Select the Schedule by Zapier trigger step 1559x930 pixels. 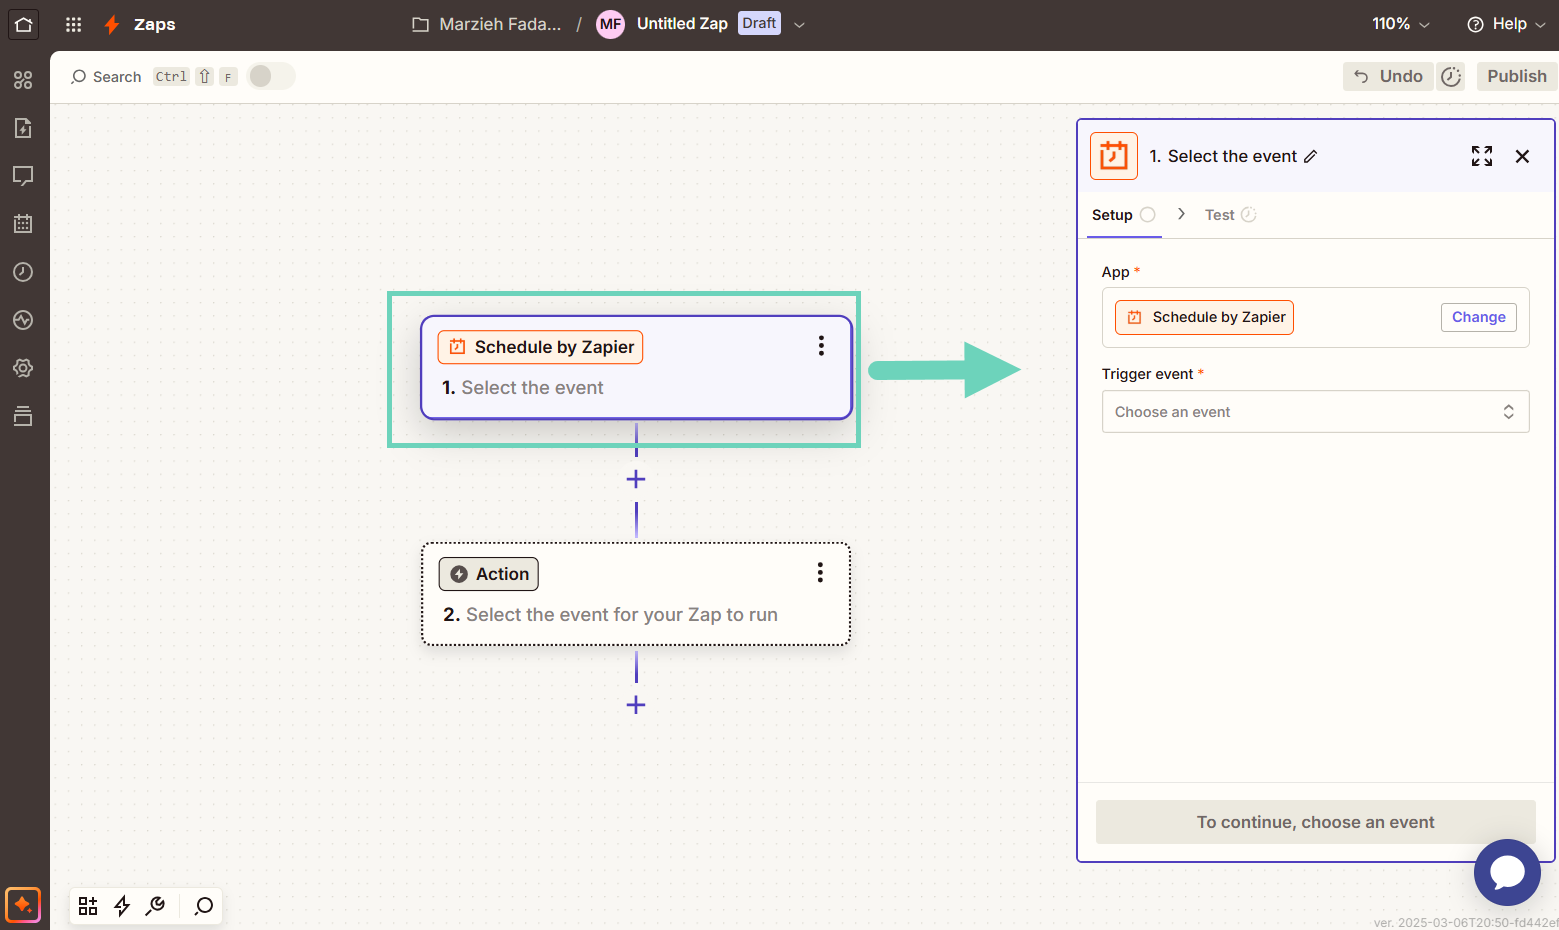[x=636, y=368]
